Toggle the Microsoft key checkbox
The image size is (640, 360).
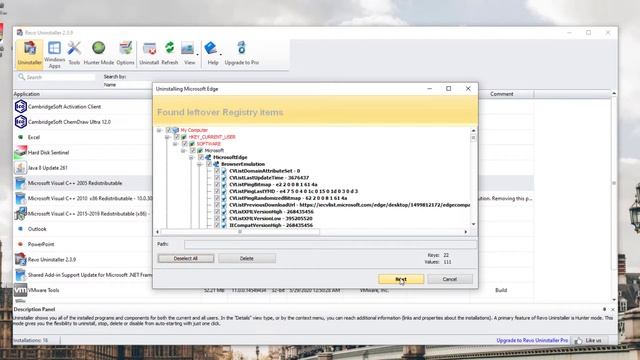(x=193, y=151)
